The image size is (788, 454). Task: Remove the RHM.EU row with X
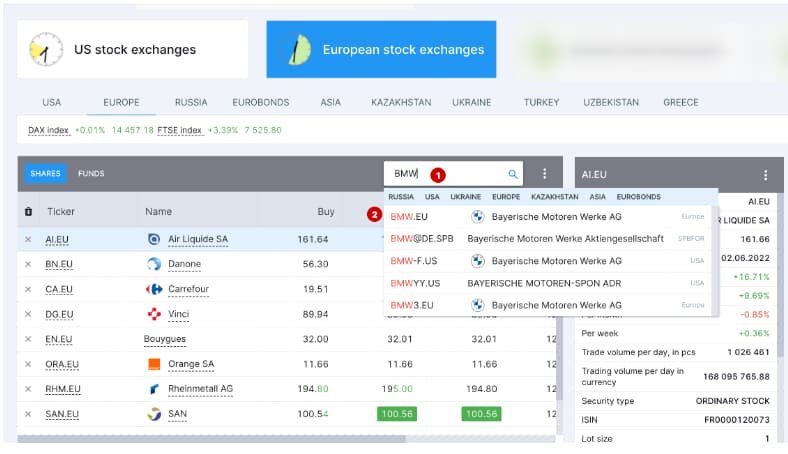pyautogui.click(x=28, y=389)
